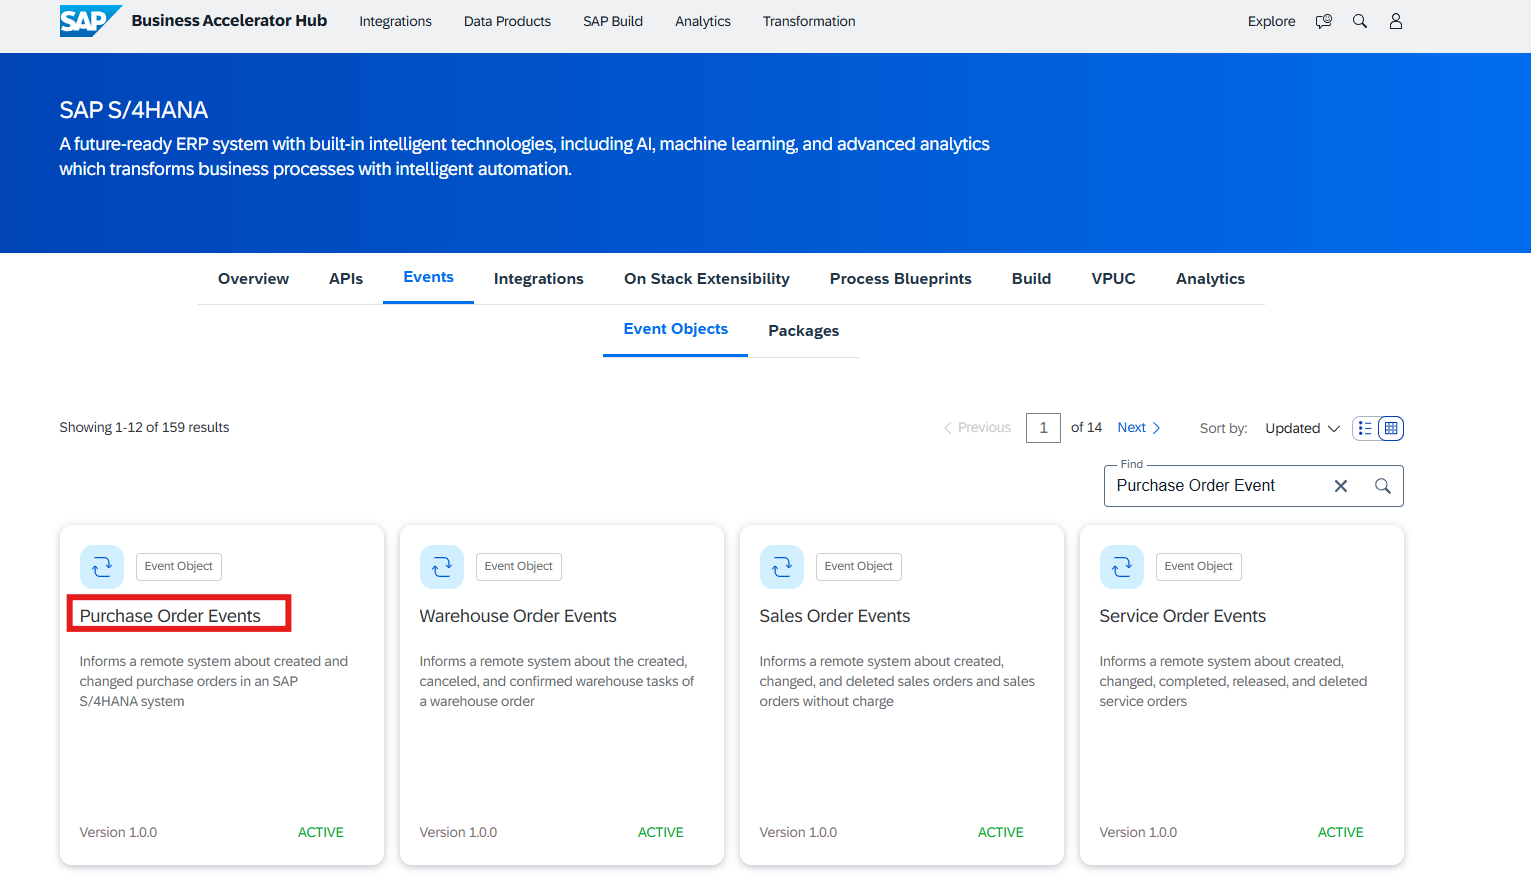The image size is (1531, 874).
Task: Click ACTIVE status on Purchase Order Events card
Action: click(321, 832)
